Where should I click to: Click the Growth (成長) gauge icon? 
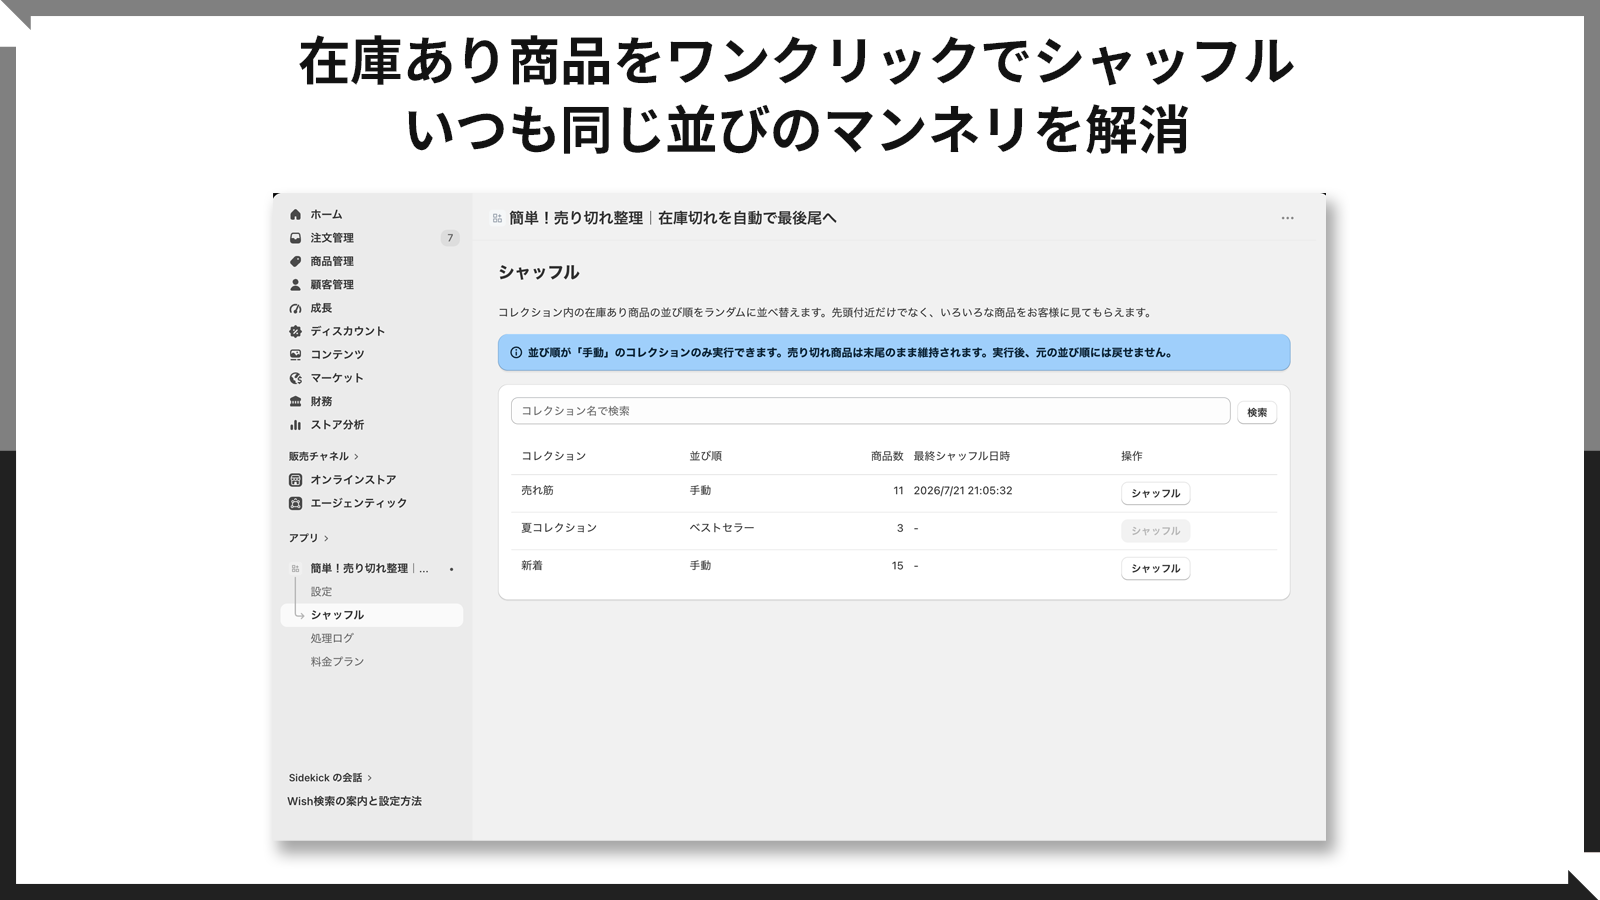[x=295, y=308]
